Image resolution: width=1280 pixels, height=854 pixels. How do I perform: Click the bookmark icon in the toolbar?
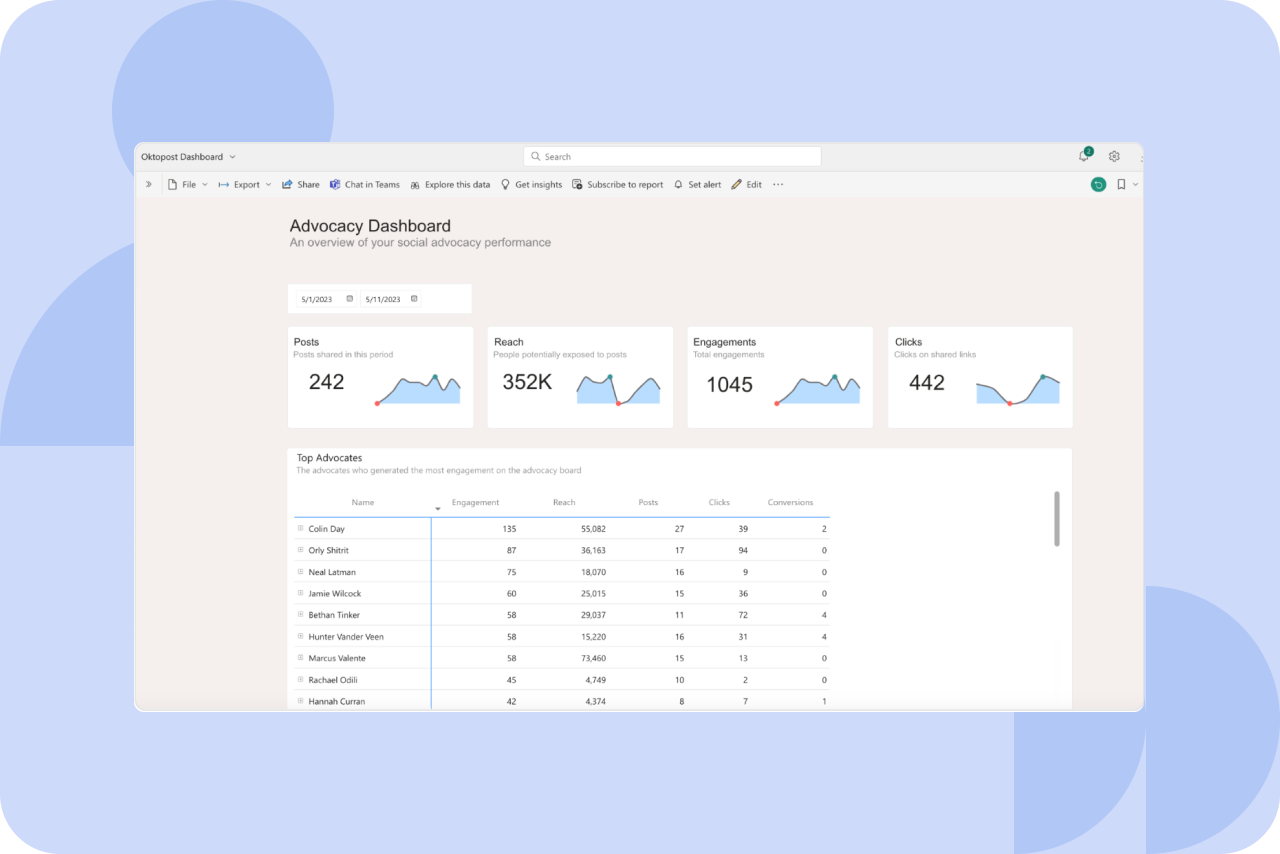coord(1121,185)
